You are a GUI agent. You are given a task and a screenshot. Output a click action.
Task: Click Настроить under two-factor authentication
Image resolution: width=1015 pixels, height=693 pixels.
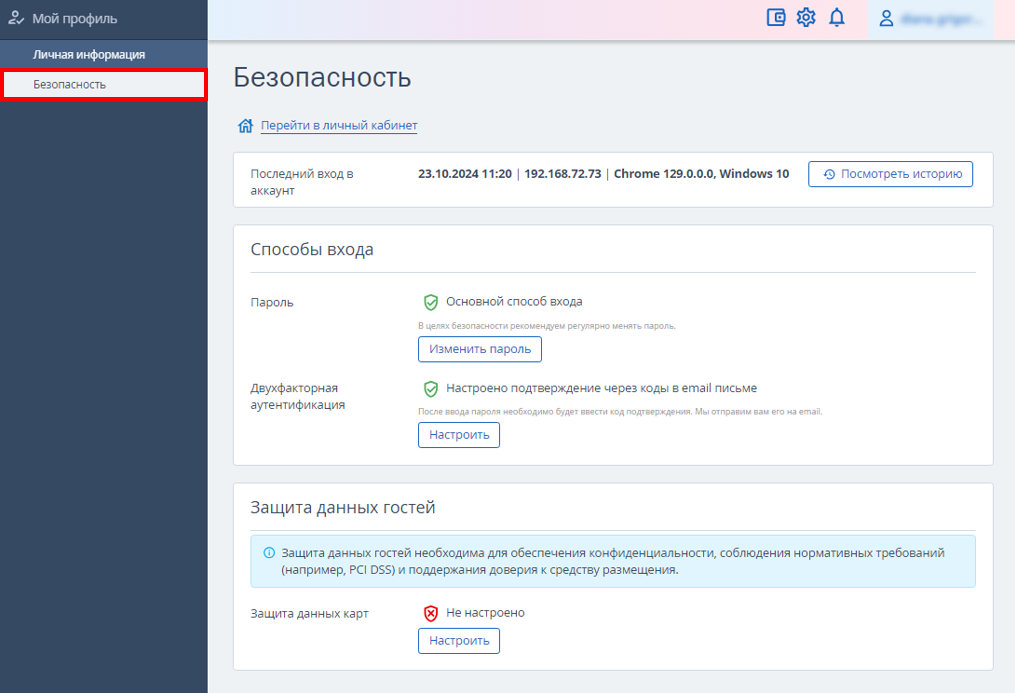pos(459,435)
